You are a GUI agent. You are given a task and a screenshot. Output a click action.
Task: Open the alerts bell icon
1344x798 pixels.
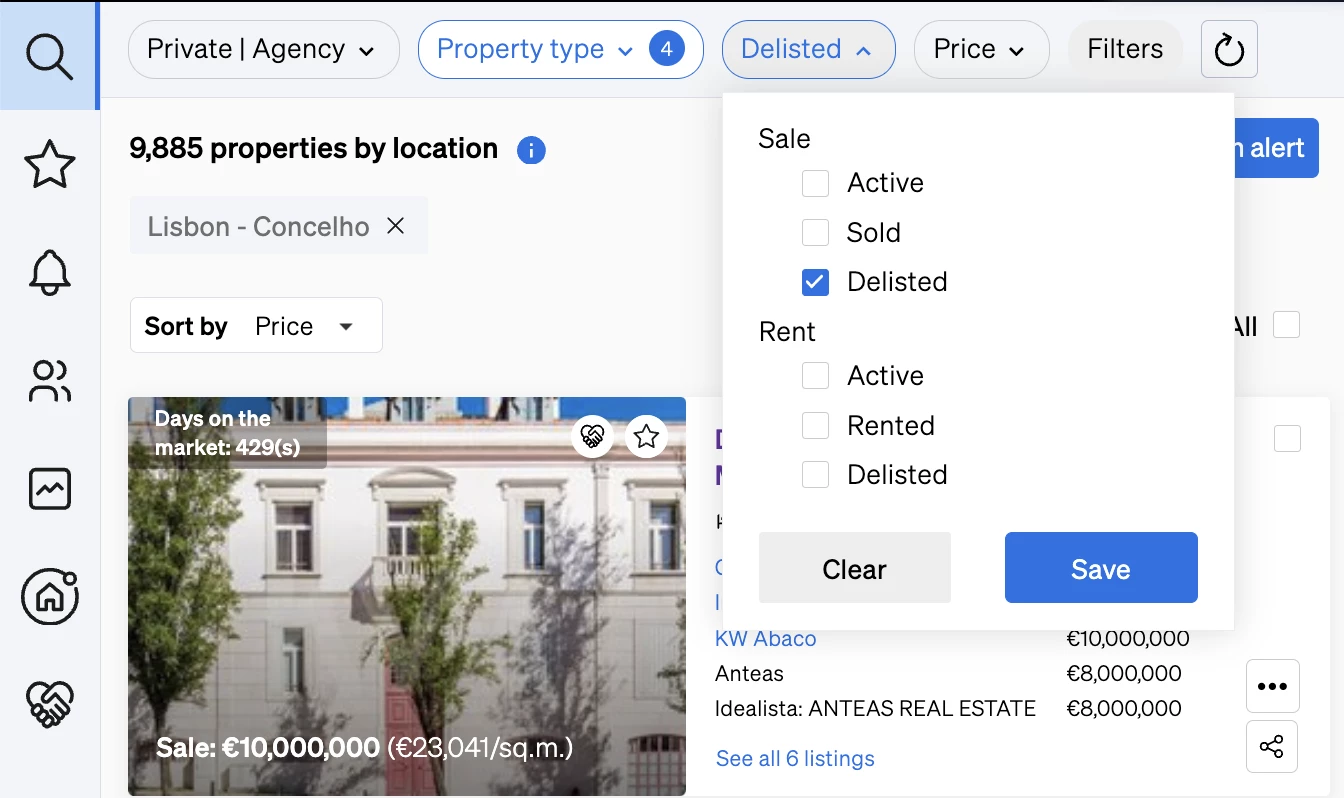click(x=49, y=272)
